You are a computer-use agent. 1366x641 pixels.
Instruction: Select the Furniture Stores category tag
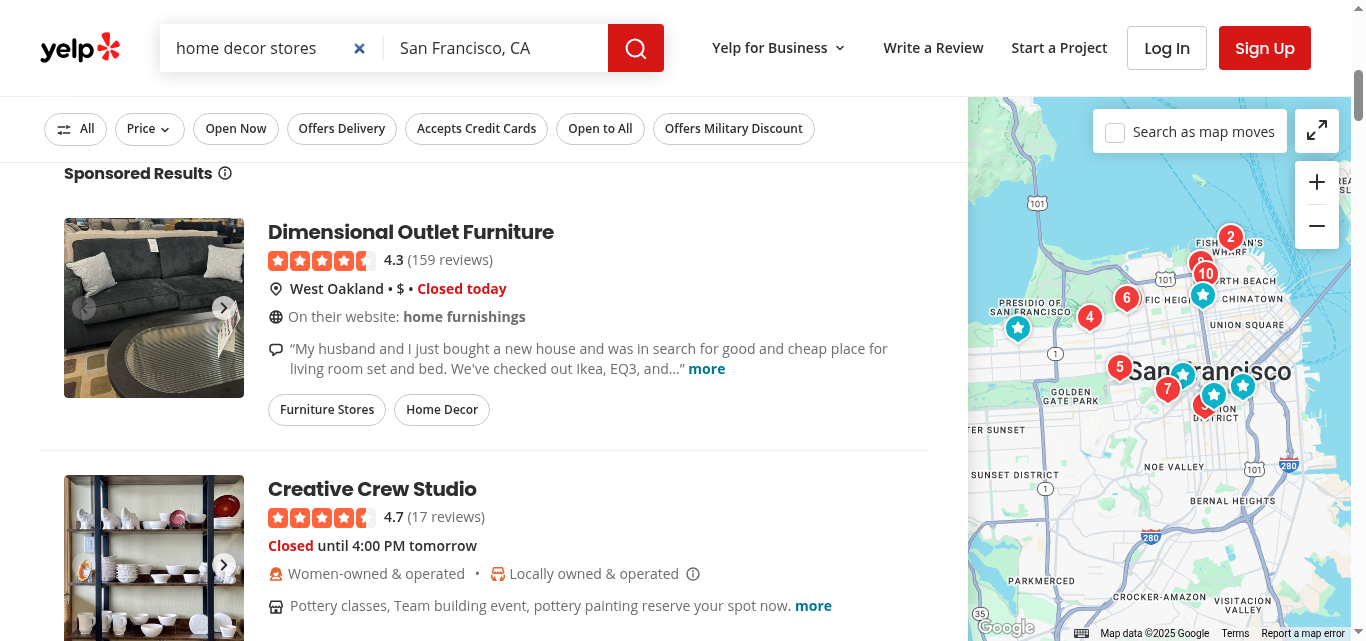tap(327, 410)
